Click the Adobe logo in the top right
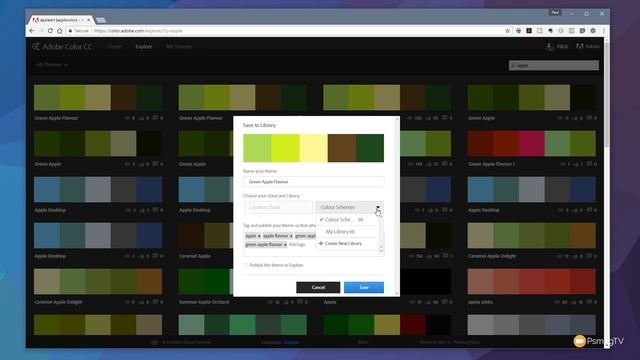Viewport: 640px width, 360px height. (588, 47)
